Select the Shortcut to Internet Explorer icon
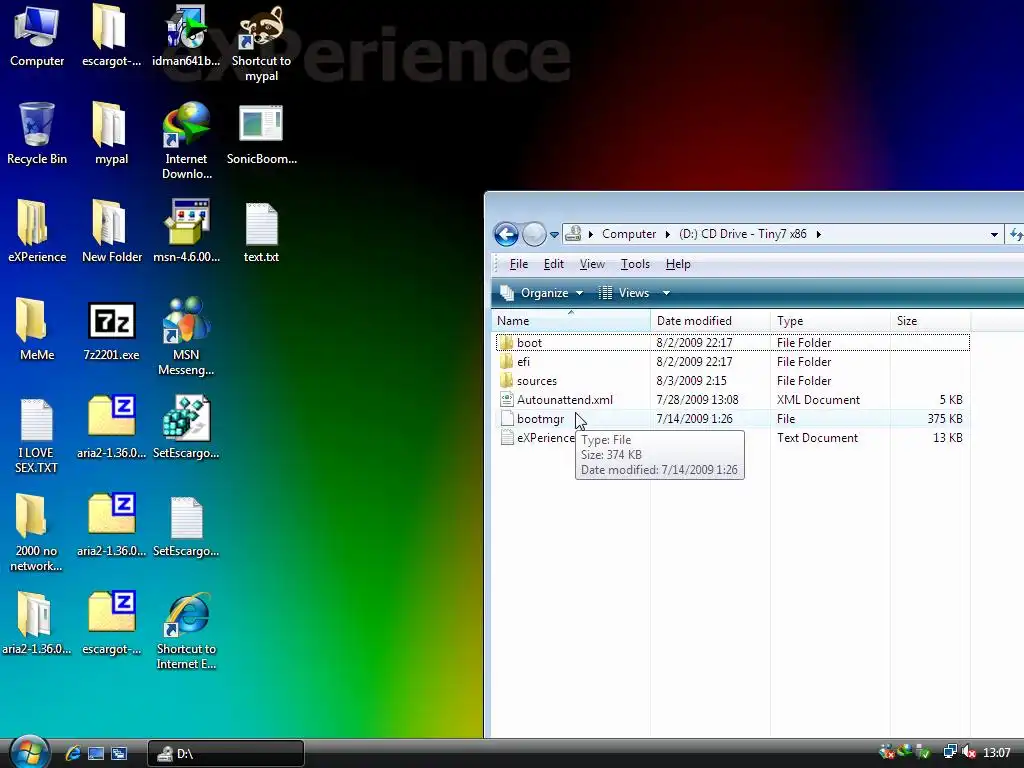Image resolution: width=1024 pixels, height=768 pixels. [x=186, y=630]
